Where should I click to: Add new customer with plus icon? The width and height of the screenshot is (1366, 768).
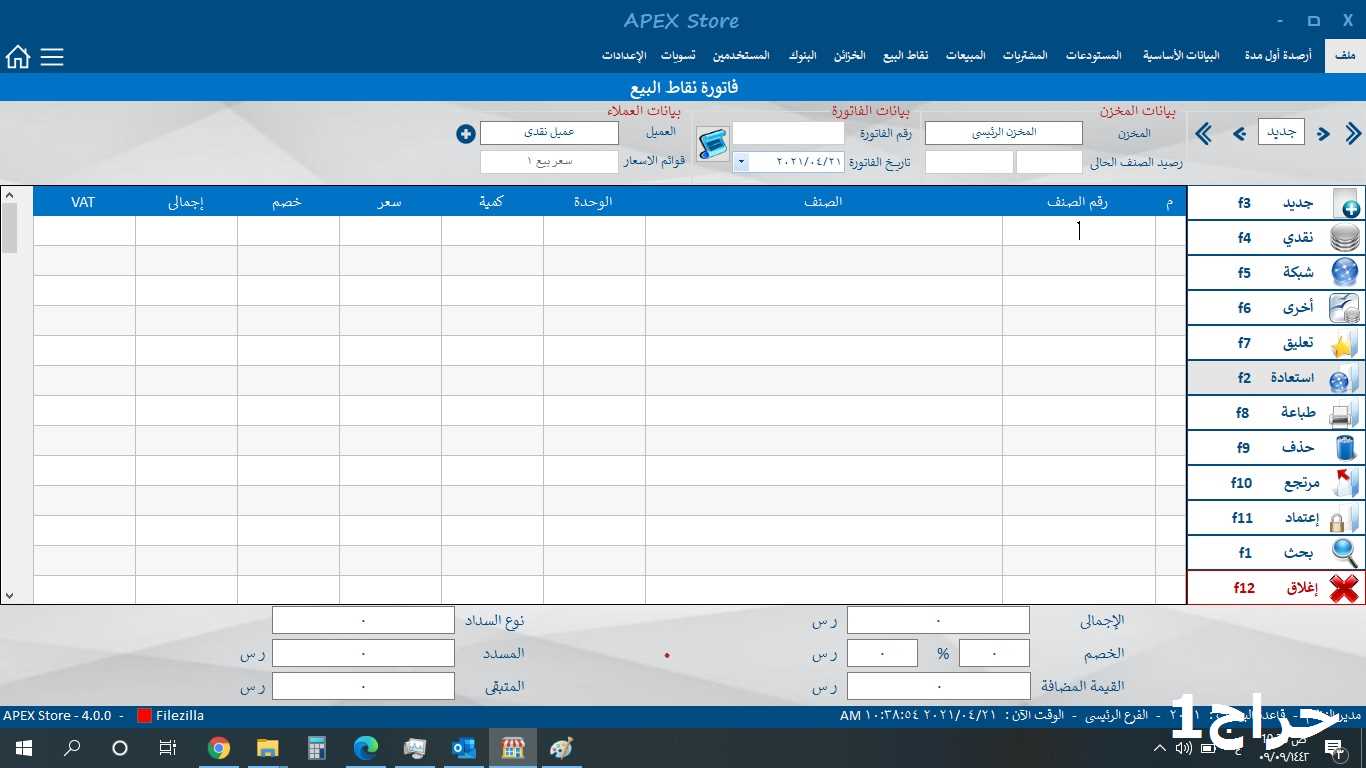click(x=465, y=133)
